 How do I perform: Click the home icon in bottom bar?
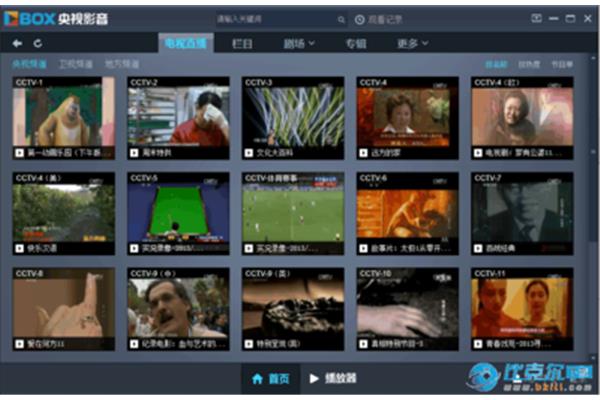click(x=258, y=379)
